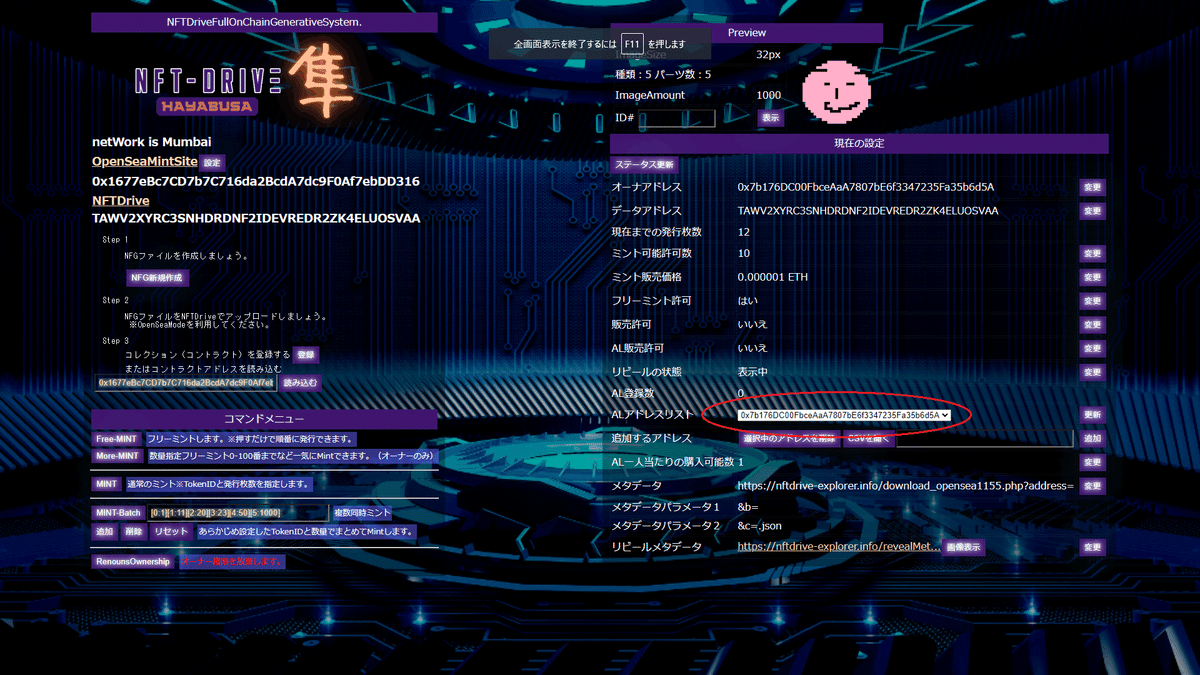Click 選択中のアドレスを削除 button

pyautogui.click(x=789, y=438)
